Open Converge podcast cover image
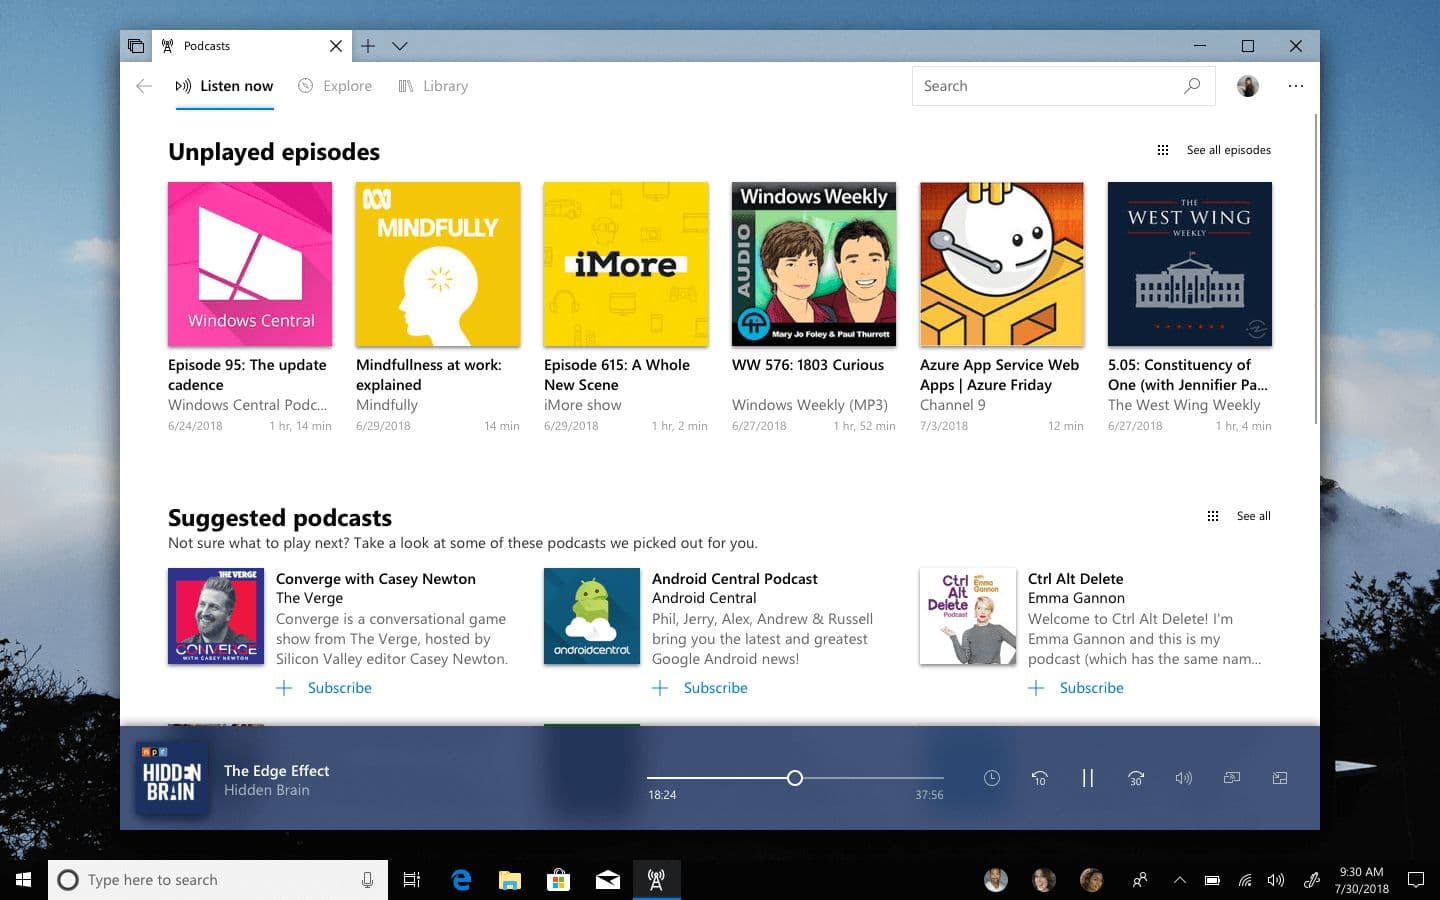 tap(216, 616)
